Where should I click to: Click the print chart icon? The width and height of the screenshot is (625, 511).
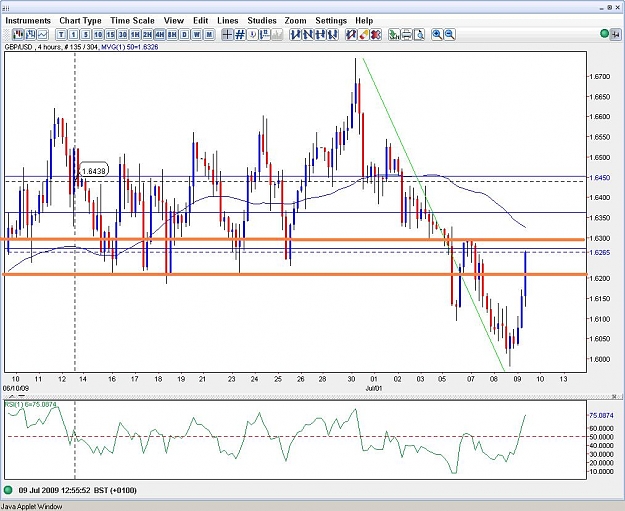tap(407, 35)
